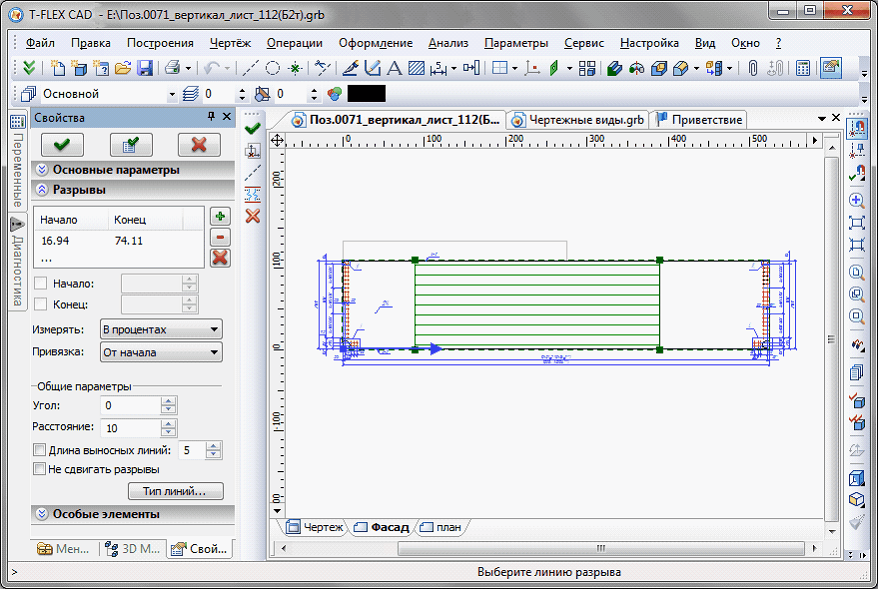Open the Файл menu
This screenshot has height=590, width=879.
[x=40, y=43]
